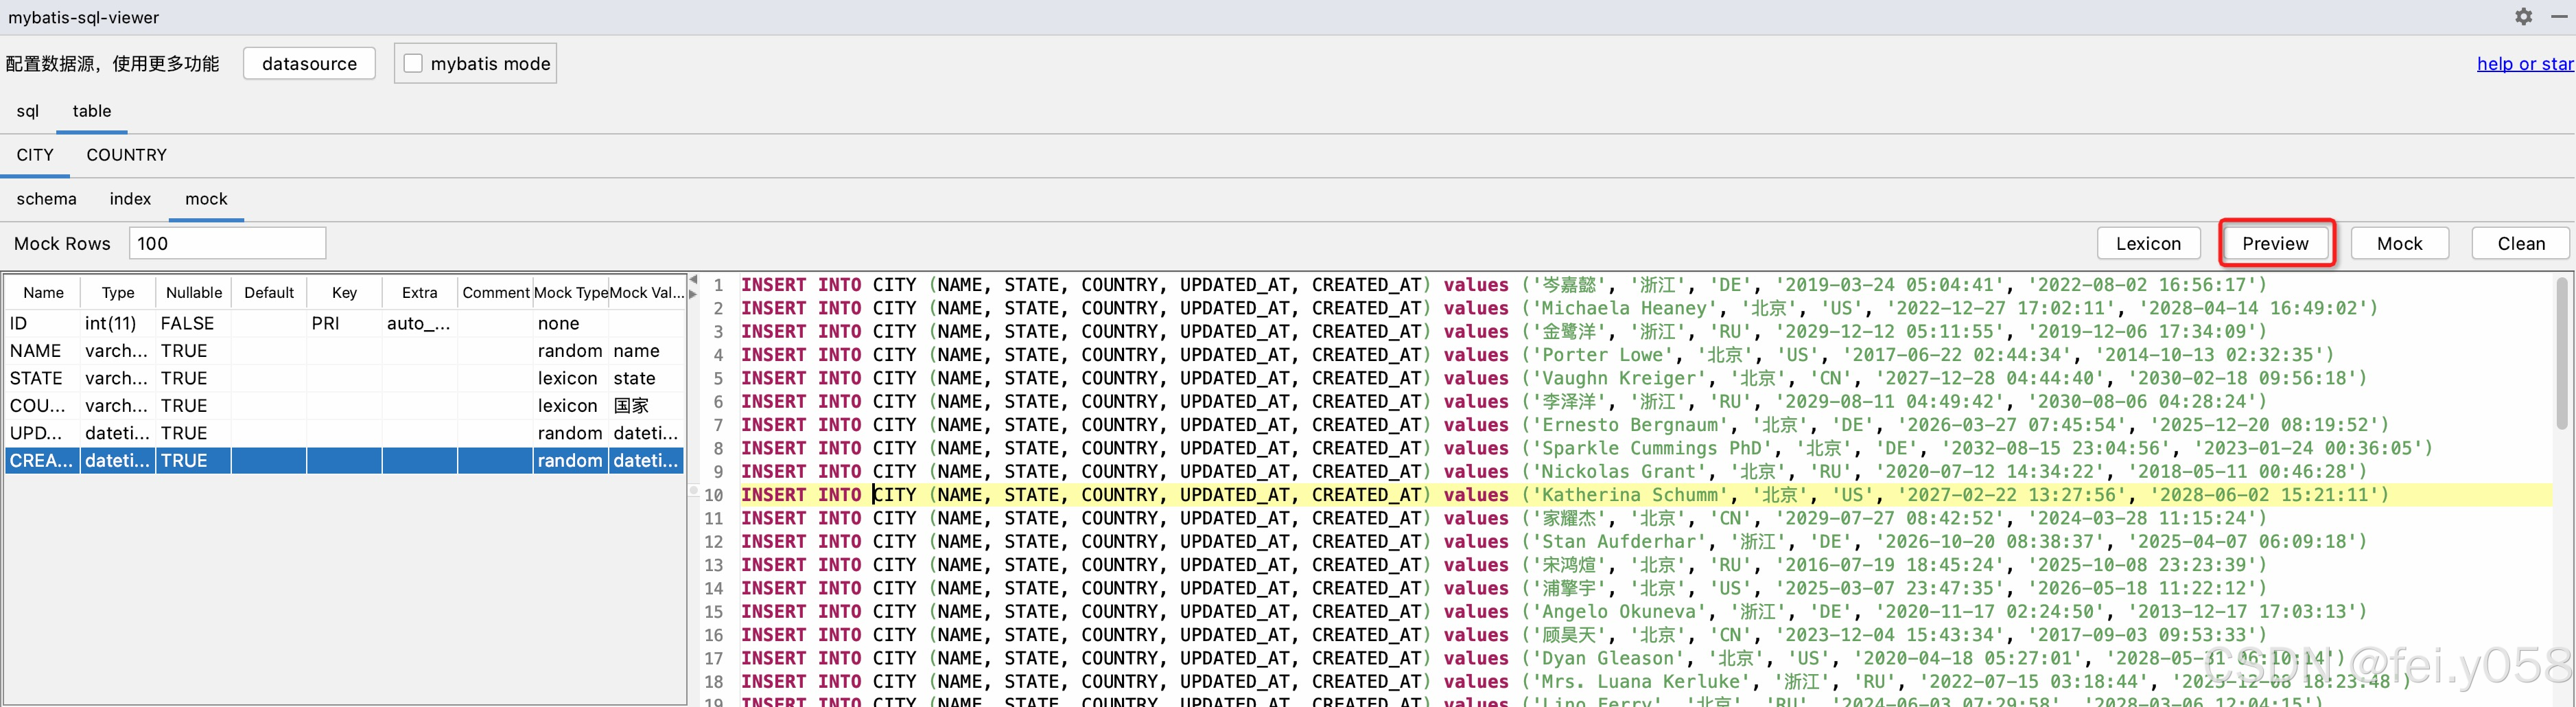Open the settings gear icon
Viewport: 2576px width, 707px height.
pyautogui.click(x=2523, y=17)
